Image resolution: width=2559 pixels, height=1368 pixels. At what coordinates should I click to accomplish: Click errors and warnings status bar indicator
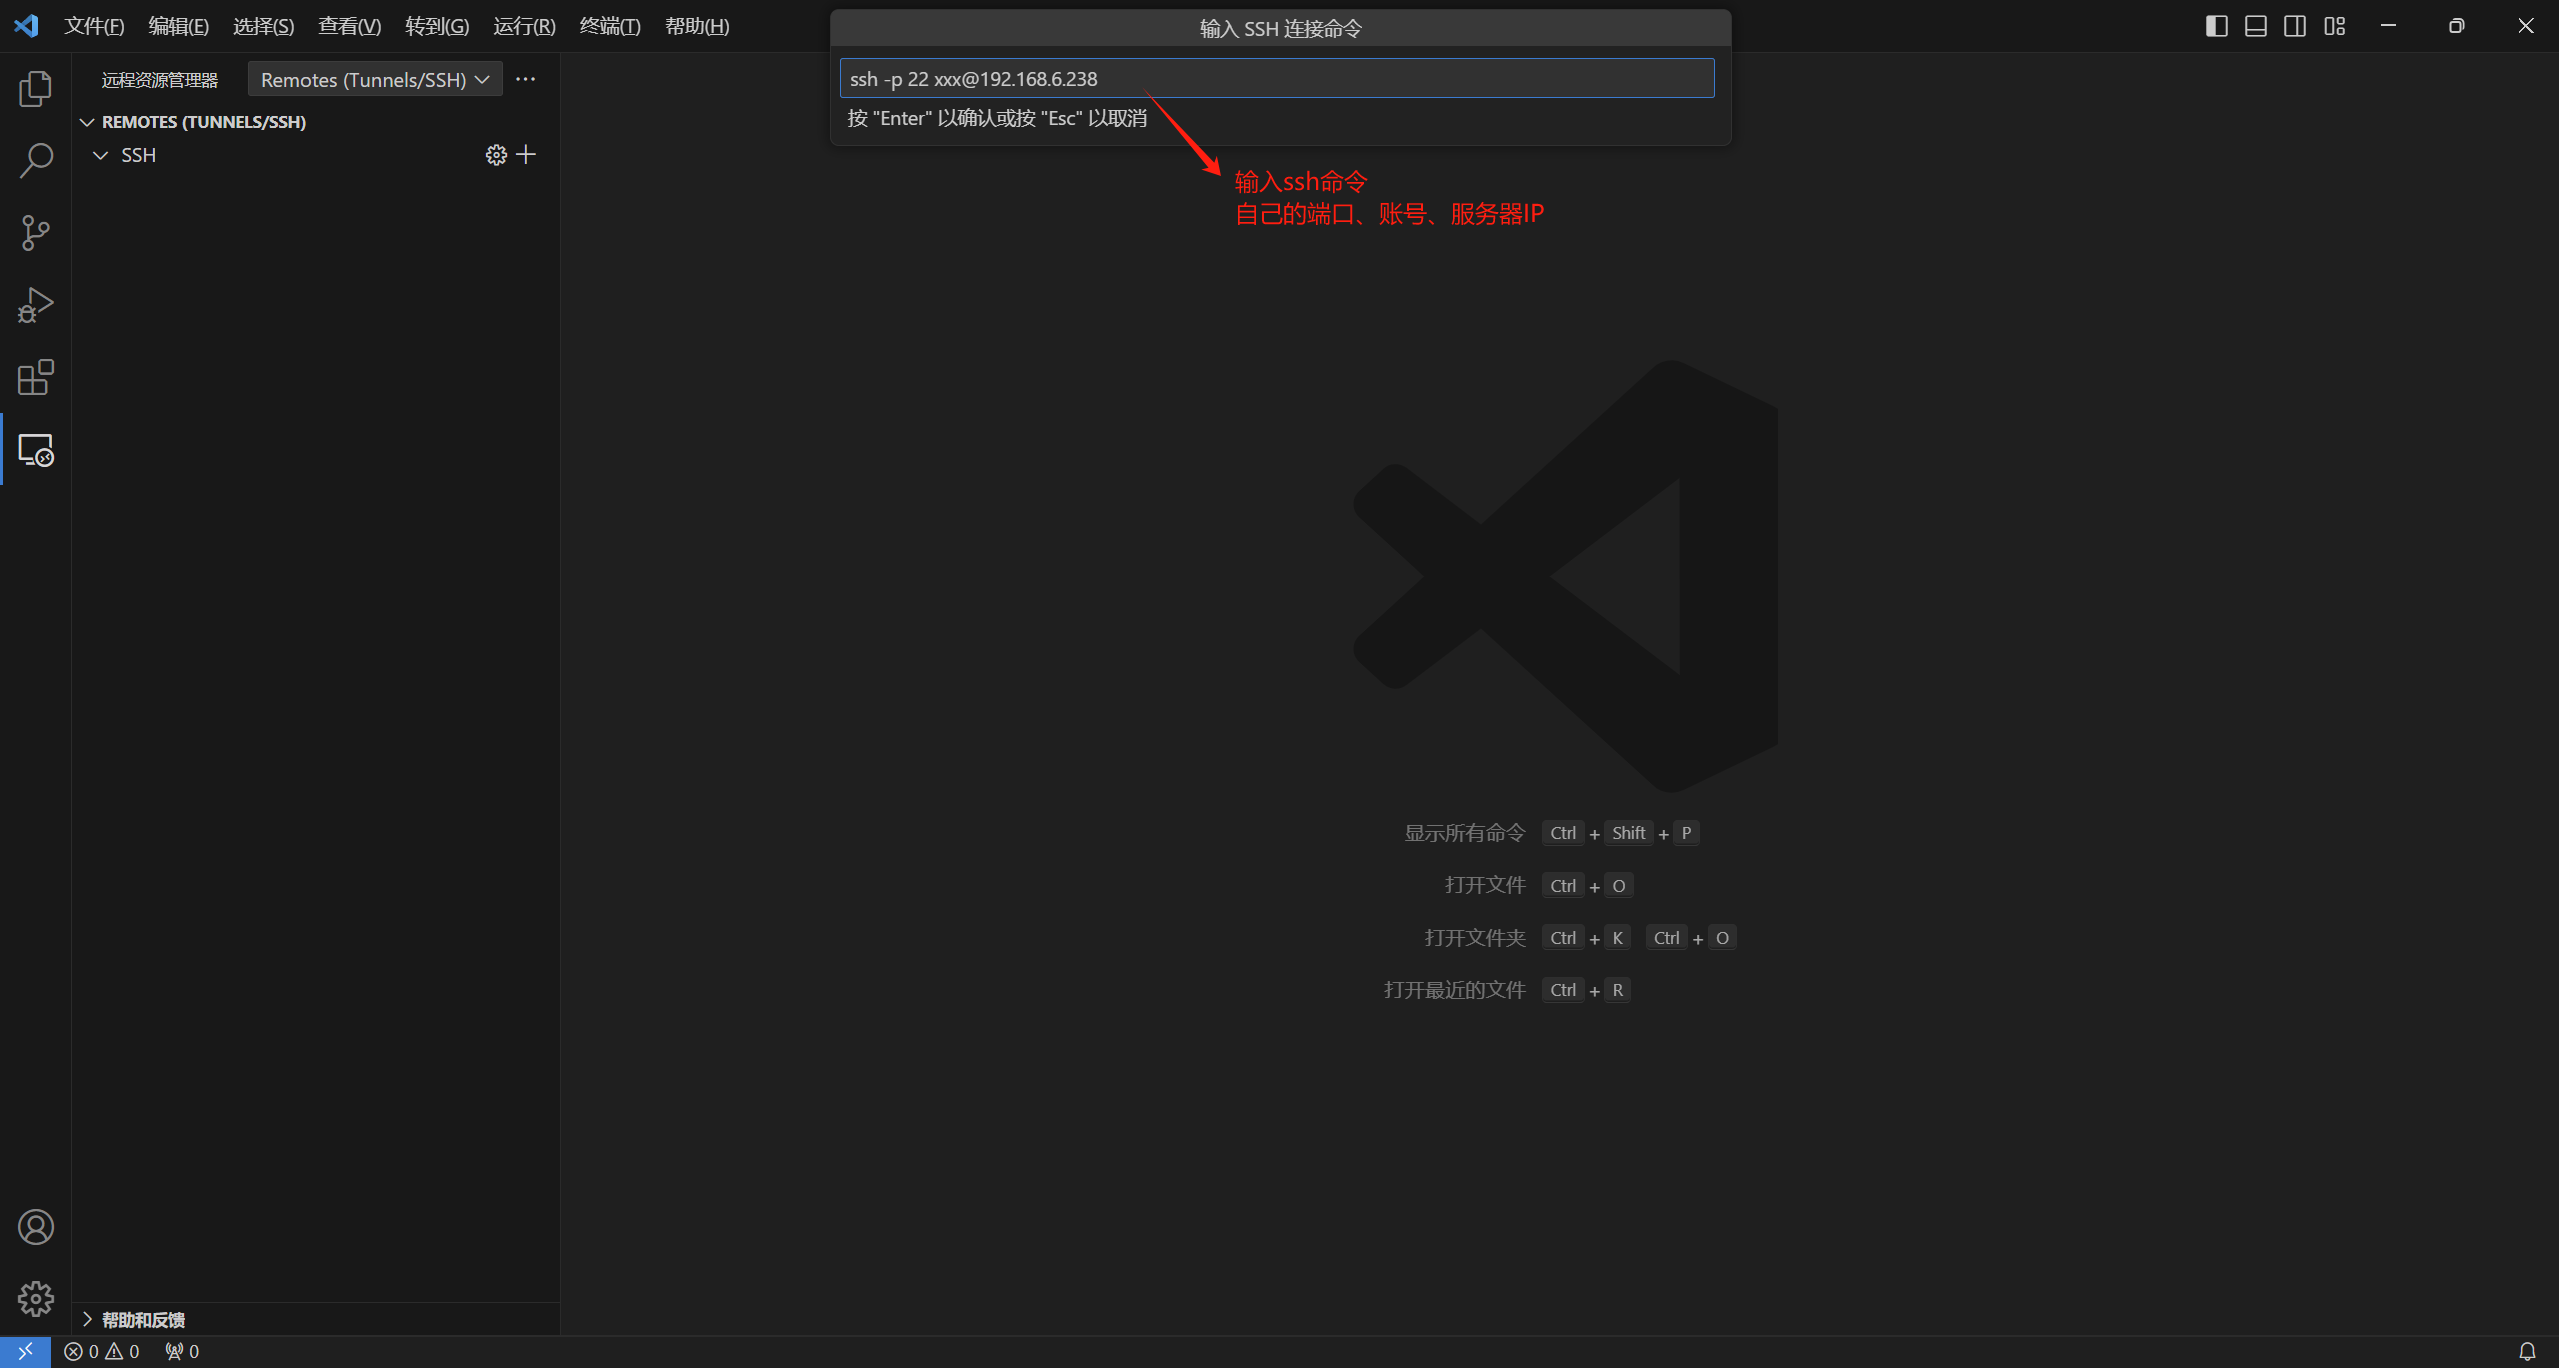pyautogui.click(x=102, y=1352)
